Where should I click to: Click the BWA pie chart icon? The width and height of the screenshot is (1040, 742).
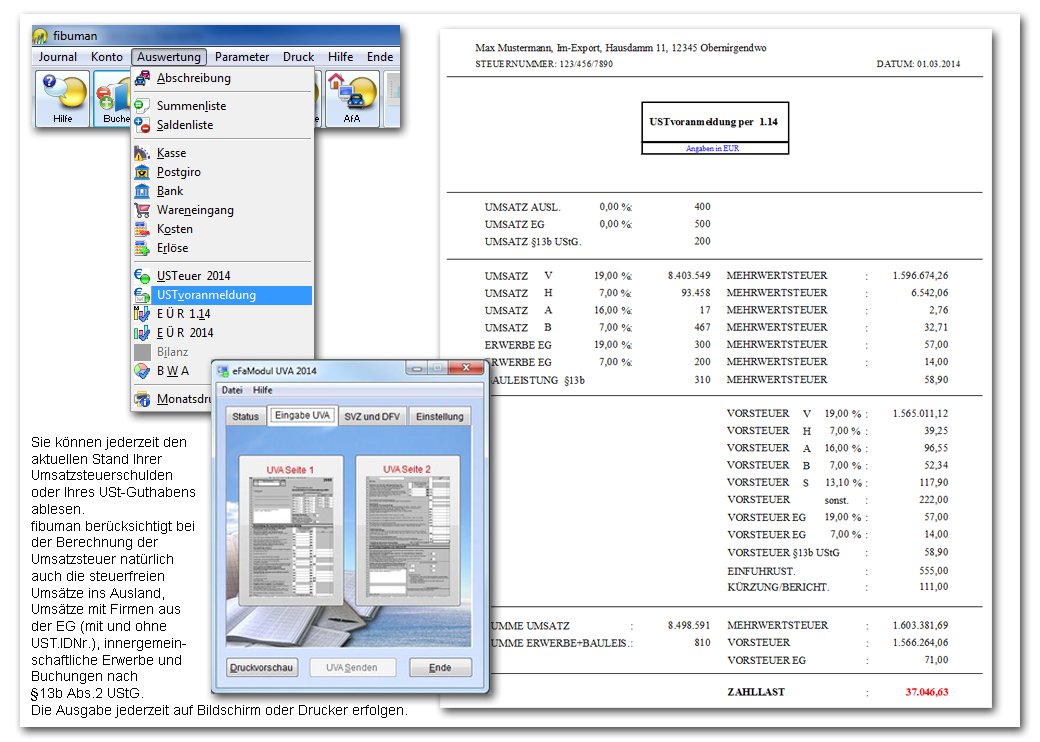click(142, 371)
